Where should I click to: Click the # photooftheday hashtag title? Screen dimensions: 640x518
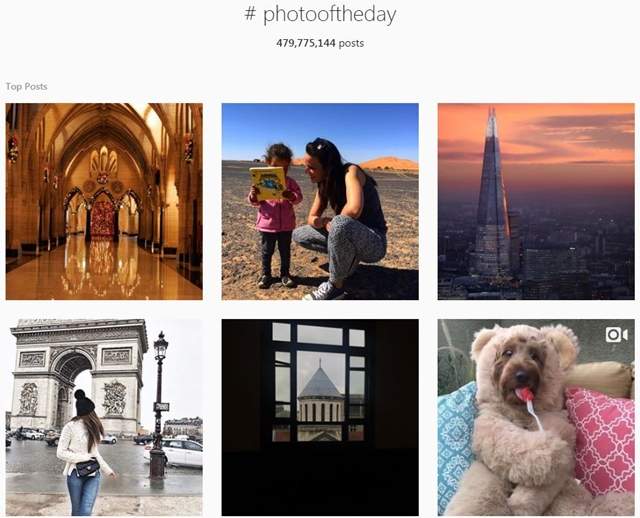point(320,15)
